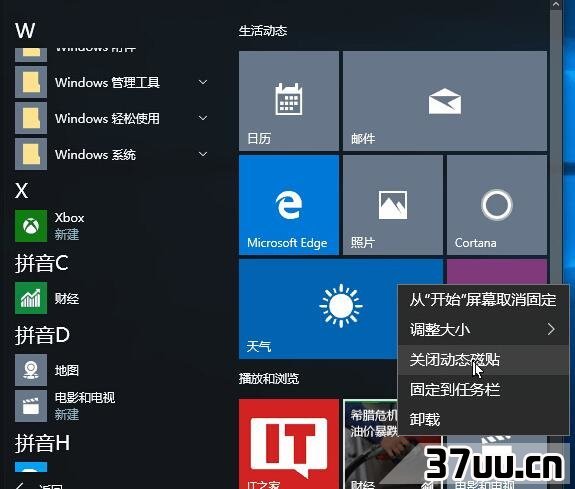This screenshot has width=575, height=489.
Task: Open the 调整大小 resize submenu
Action: [x=483, y=330]
